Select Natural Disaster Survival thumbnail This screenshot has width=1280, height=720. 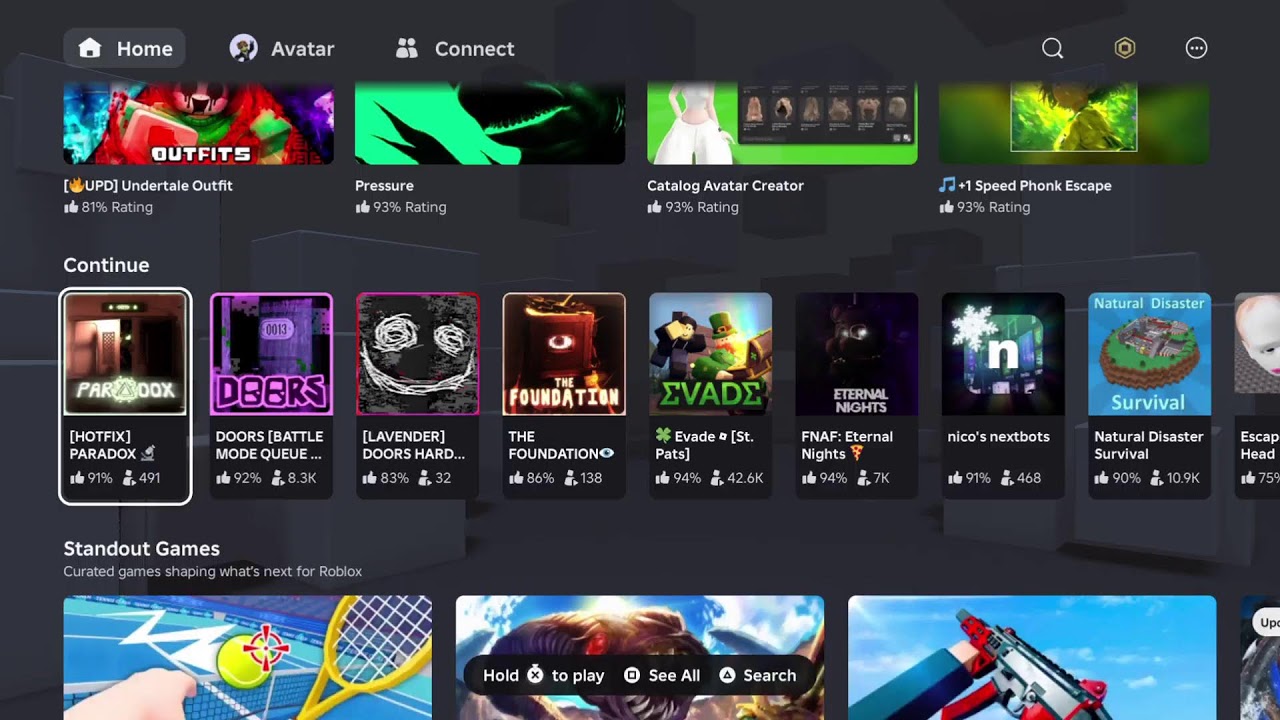1149,354
